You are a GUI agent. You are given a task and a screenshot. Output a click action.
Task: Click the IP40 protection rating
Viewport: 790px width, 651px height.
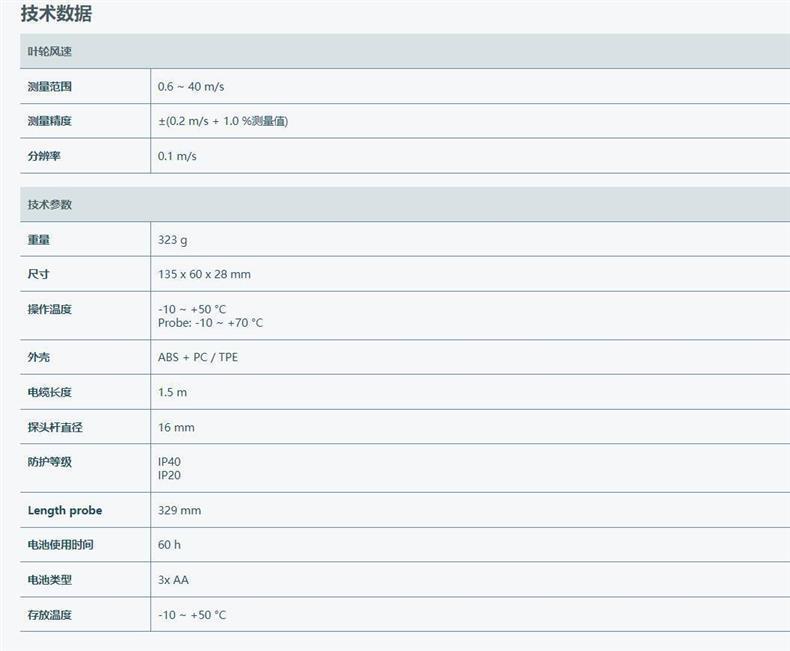(x=169, y=462)
